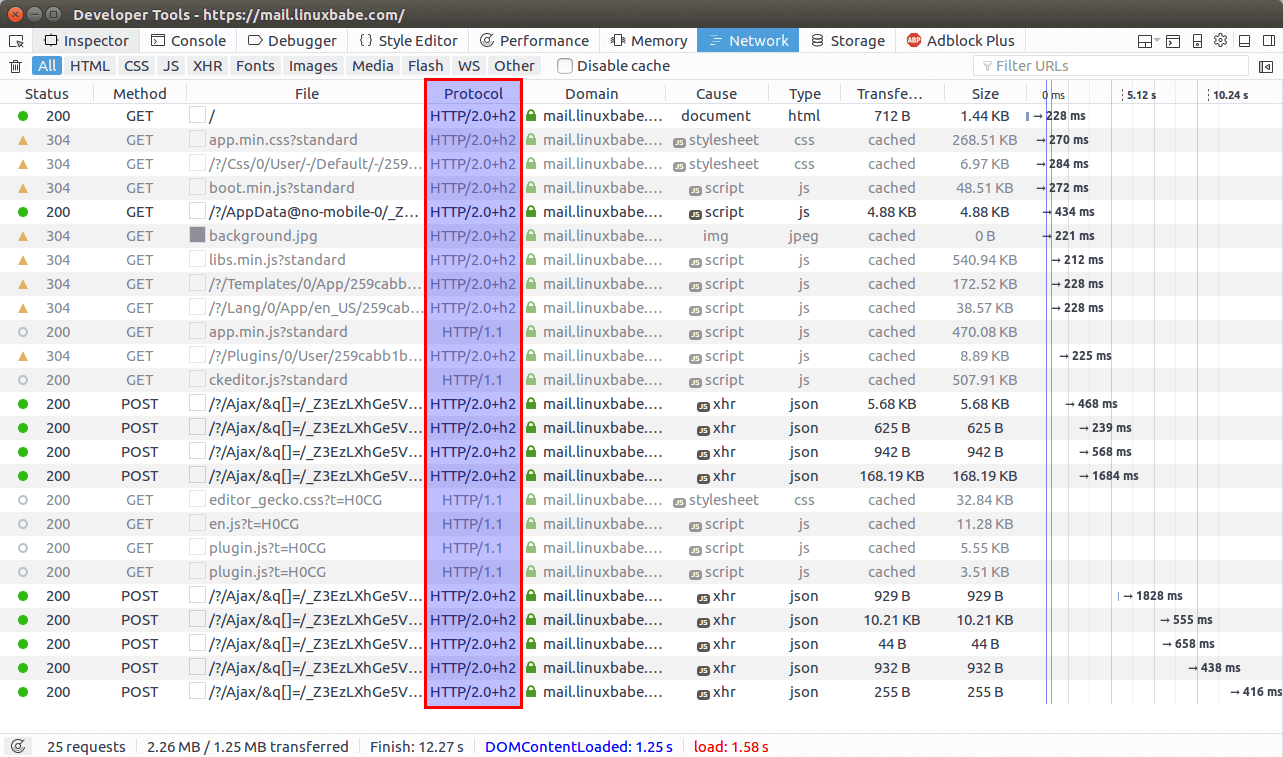Sort by the Size column header

(985, 94)
